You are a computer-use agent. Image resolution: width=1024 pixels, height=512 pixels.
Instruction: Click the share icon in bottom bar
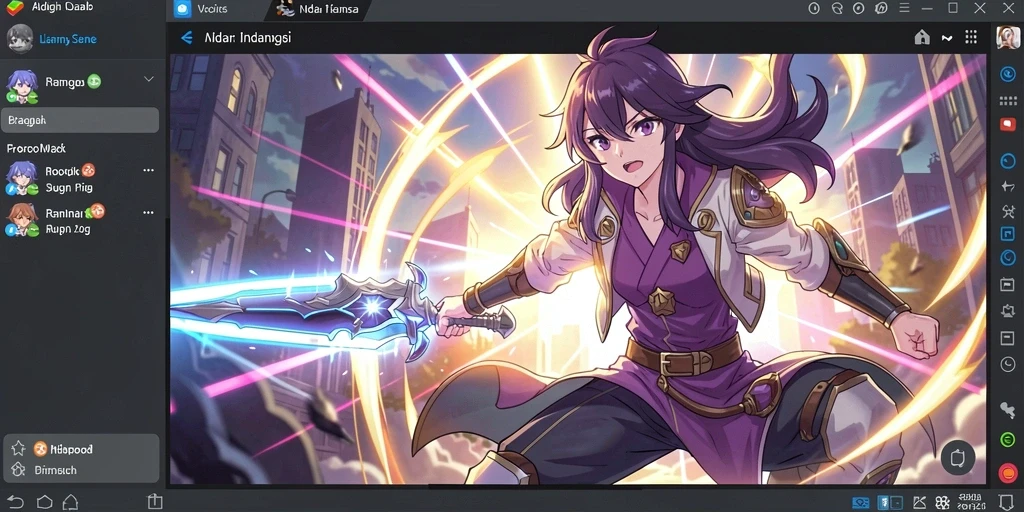(x=155, y=502)
